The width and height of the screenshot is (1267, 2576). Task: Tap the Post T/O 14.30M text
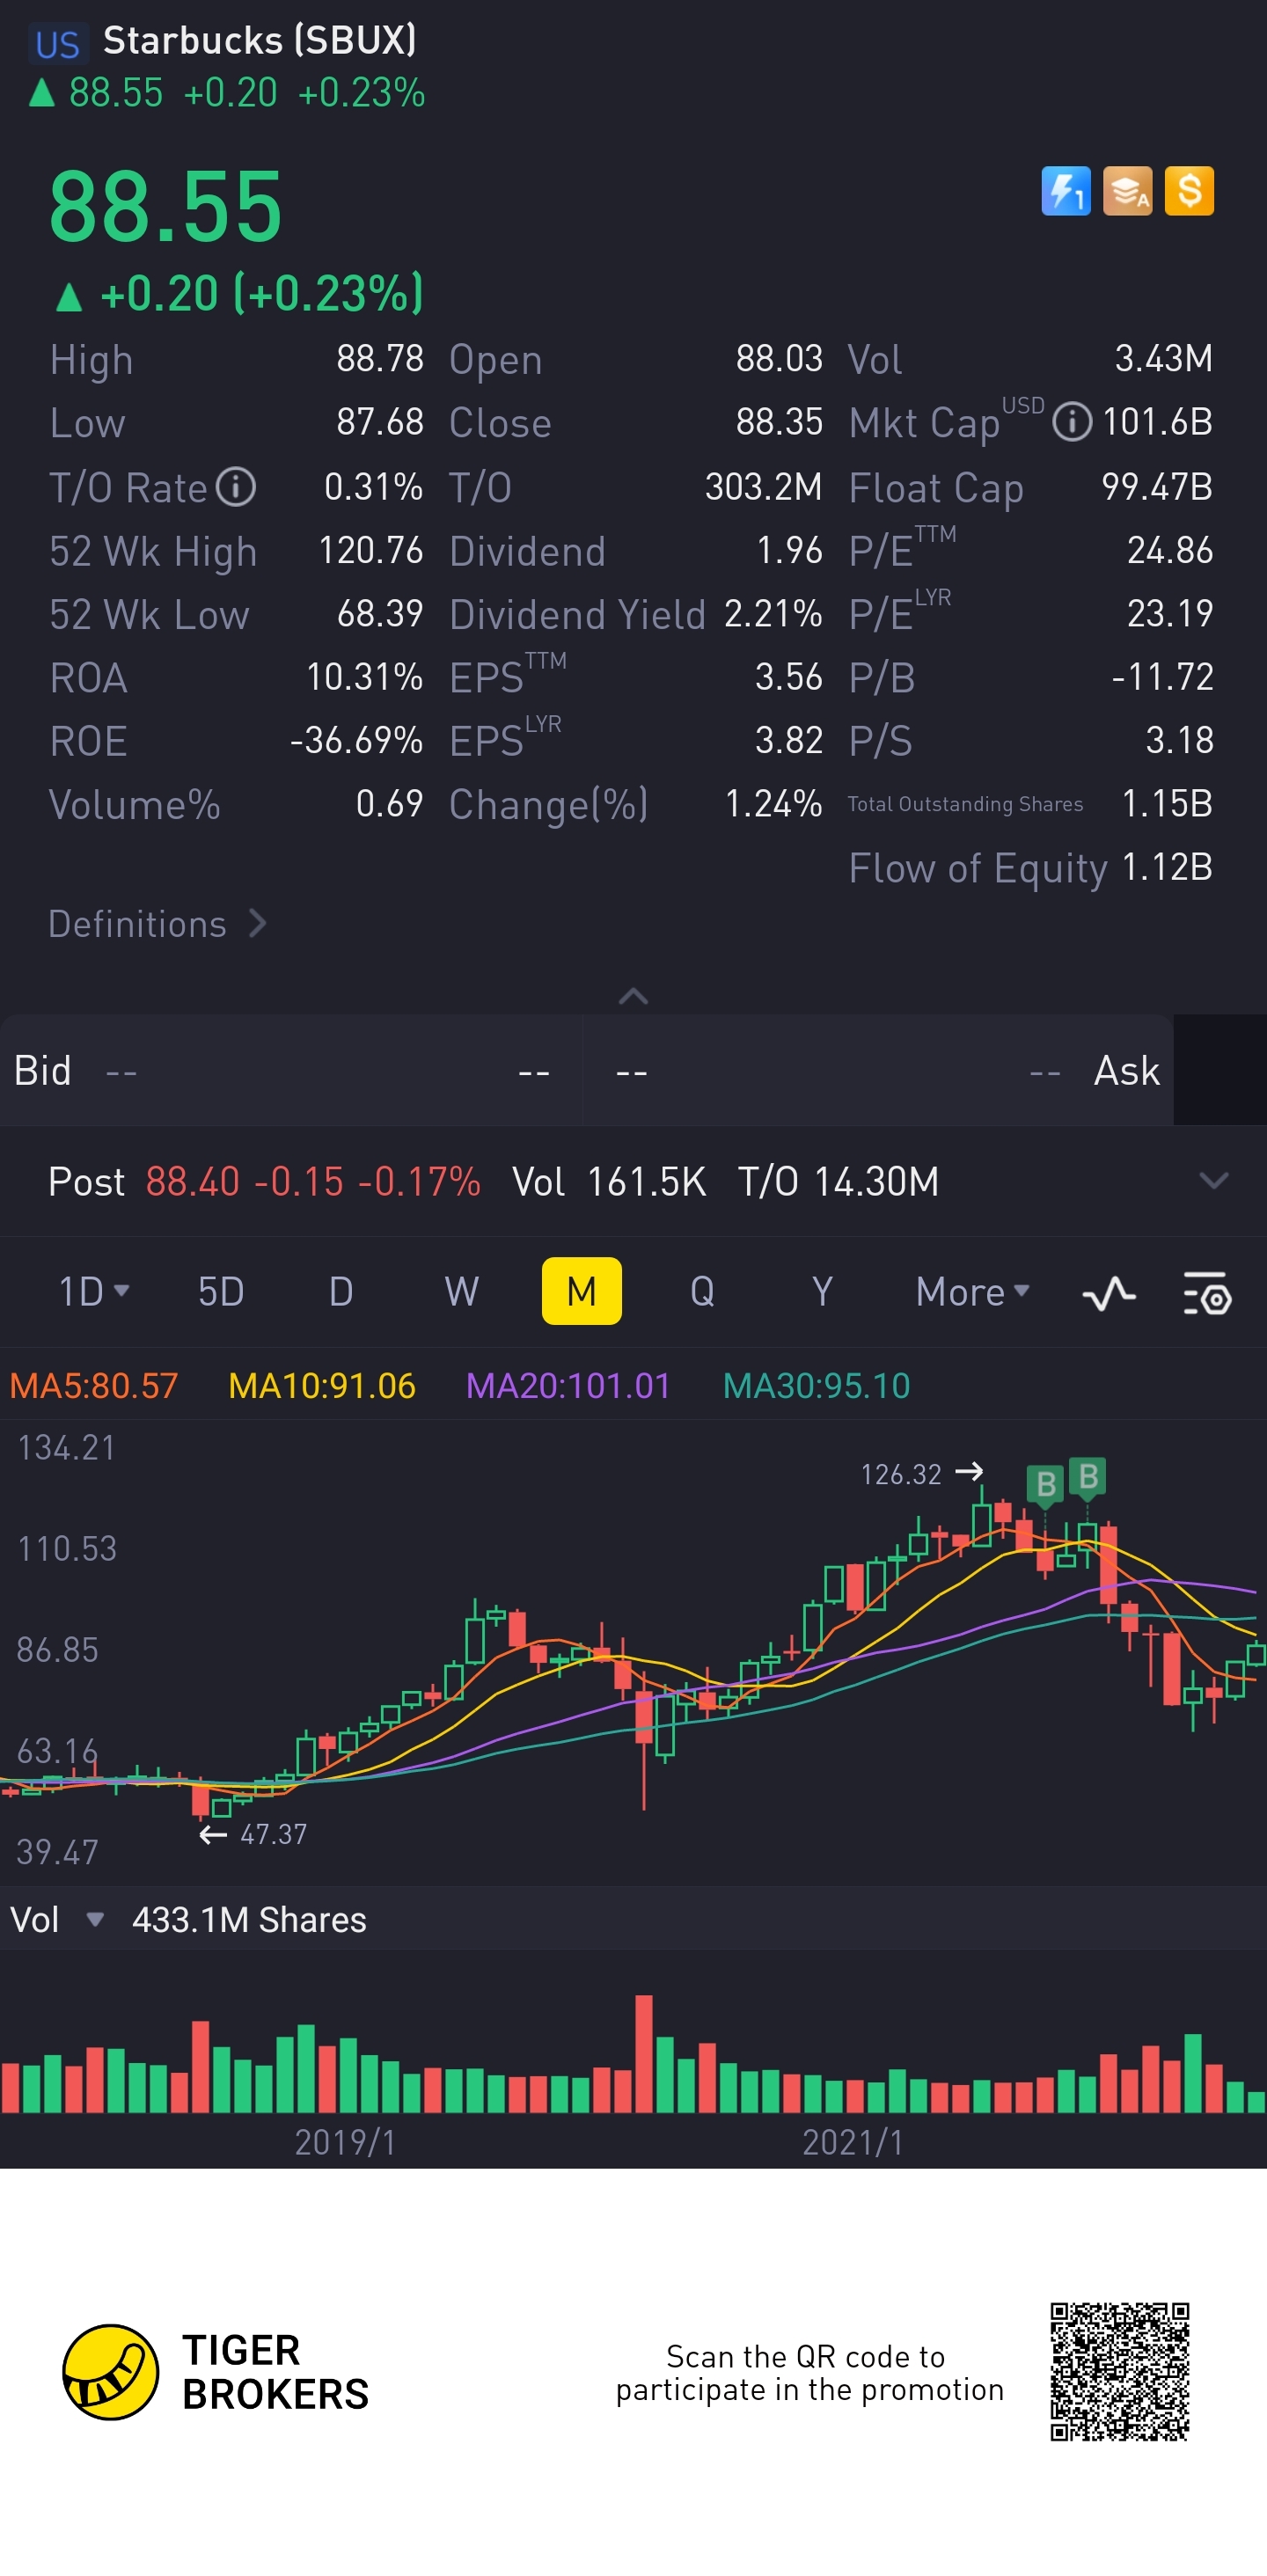tap(838, 1181)
